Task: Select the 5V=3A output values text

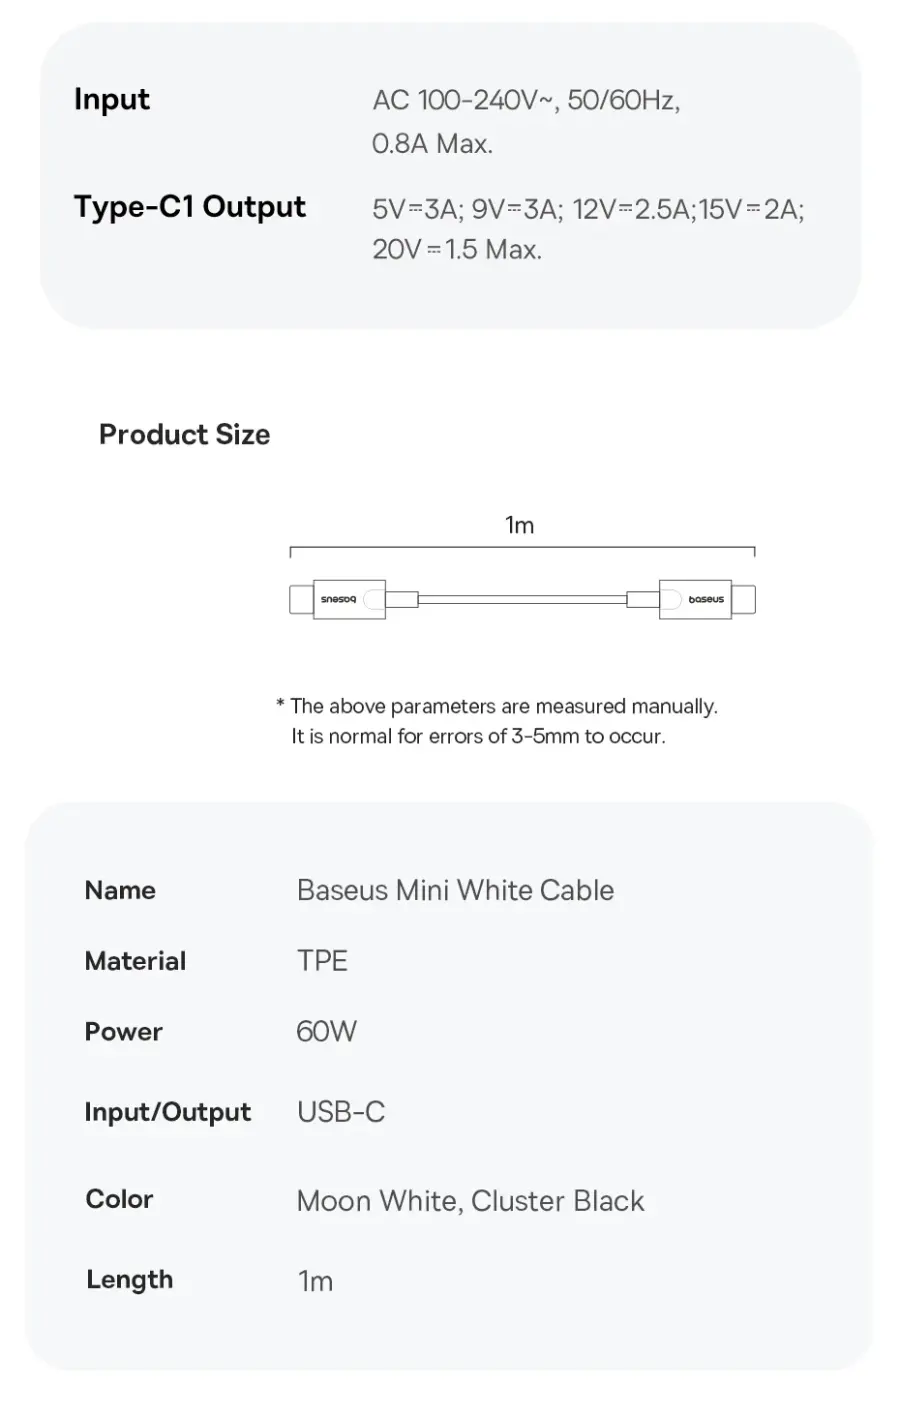Action: click(x=588, y=209)
